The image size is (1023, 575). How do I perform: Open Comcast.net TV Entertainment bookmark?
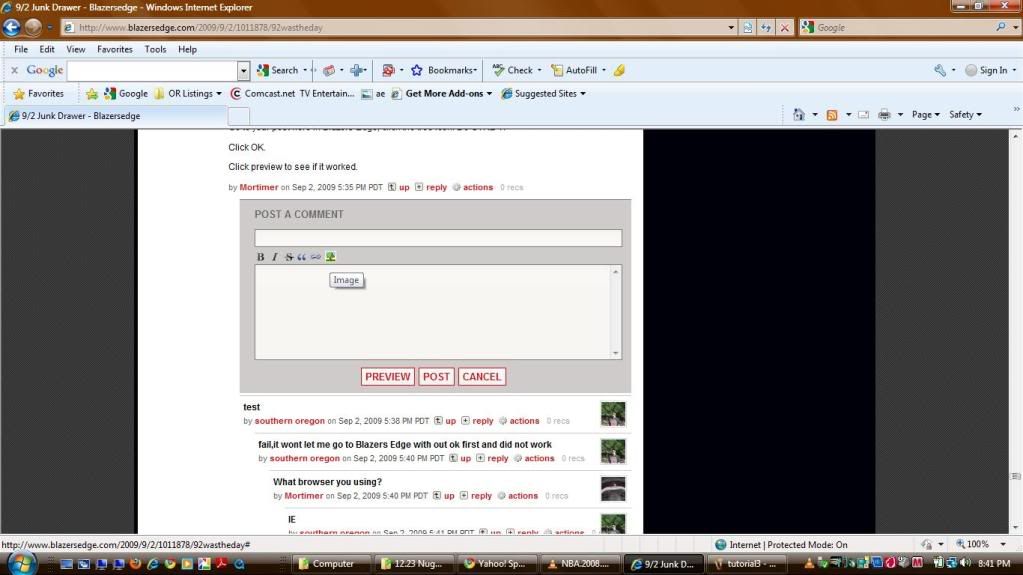tap(293, 93)
